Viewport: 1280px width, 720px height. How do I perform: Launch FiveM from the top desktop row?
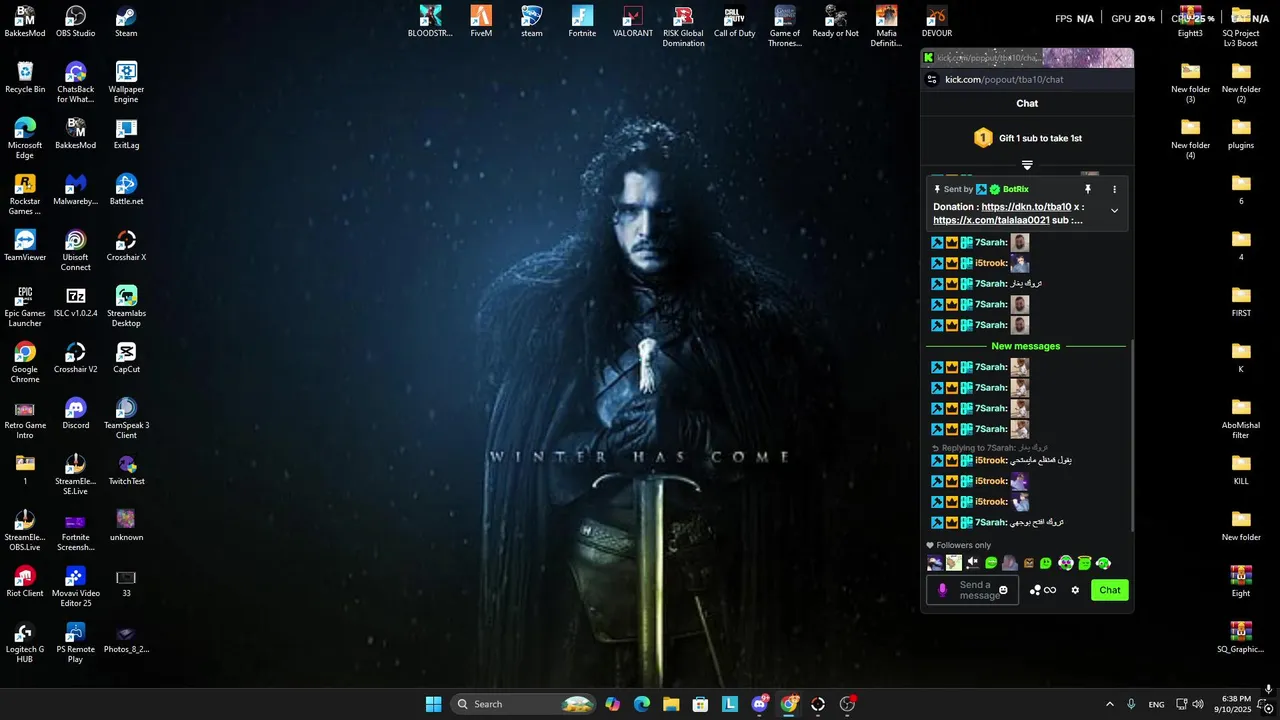click(481, 21)
